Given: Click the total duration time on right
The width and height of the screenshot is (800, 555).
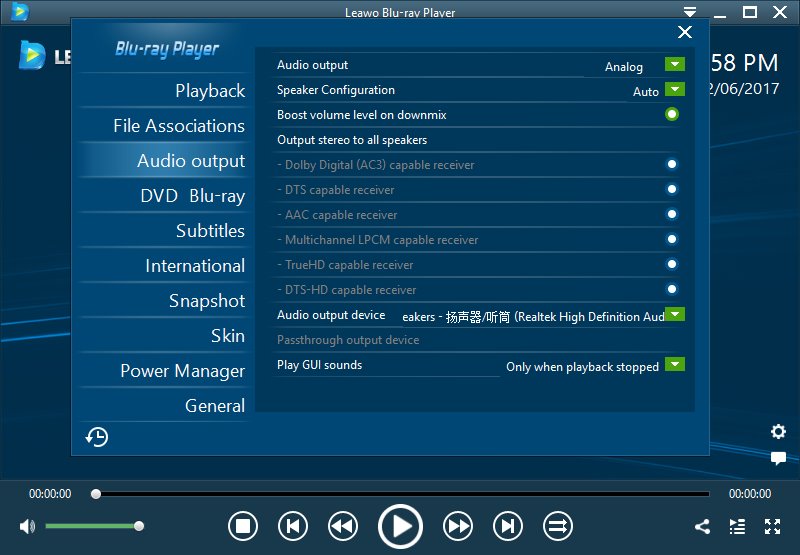Looking at the screenshot, I should point(749,494).
